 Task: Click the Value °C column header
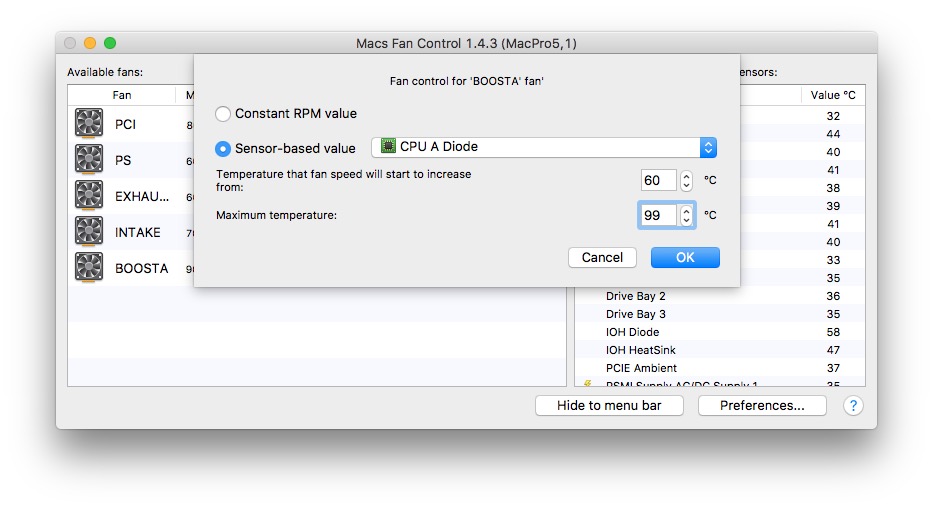pyautogui.click(x=833, y=95)
